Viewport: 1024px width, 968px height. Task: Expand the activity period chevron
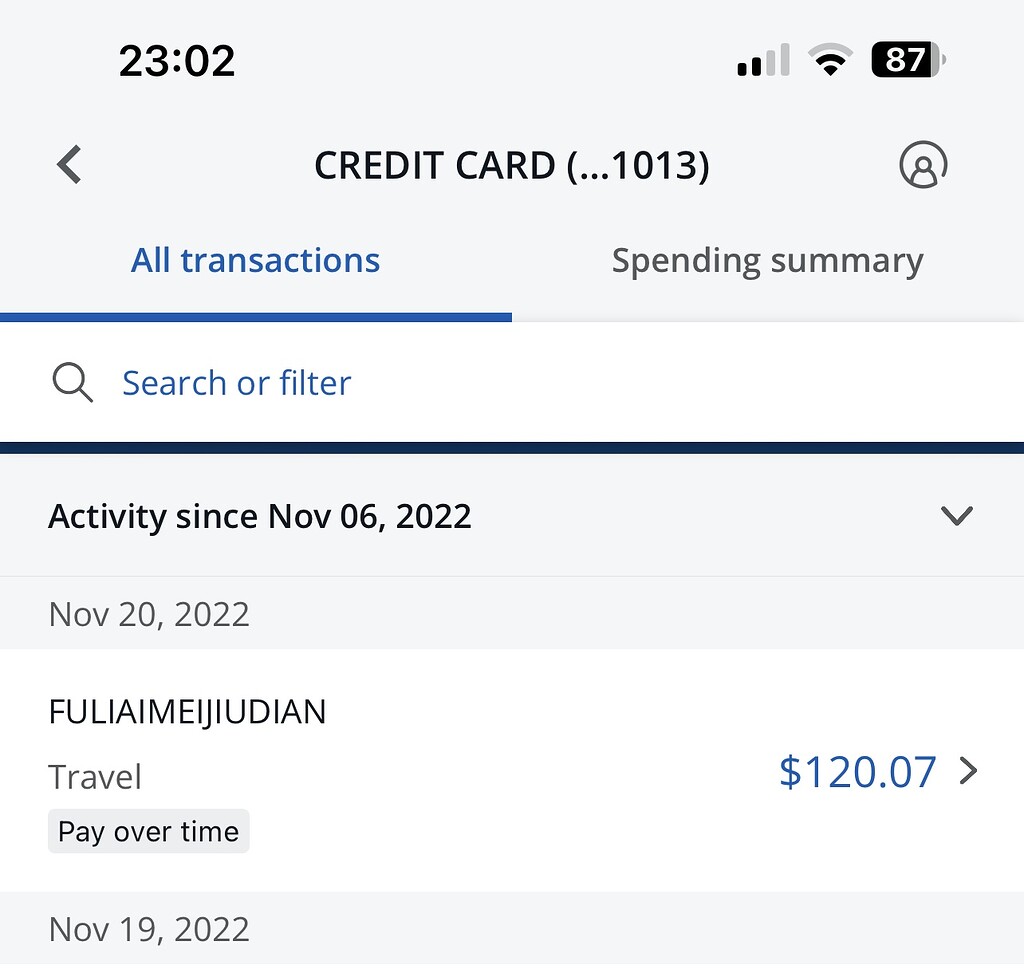click(x=957, y=516)
